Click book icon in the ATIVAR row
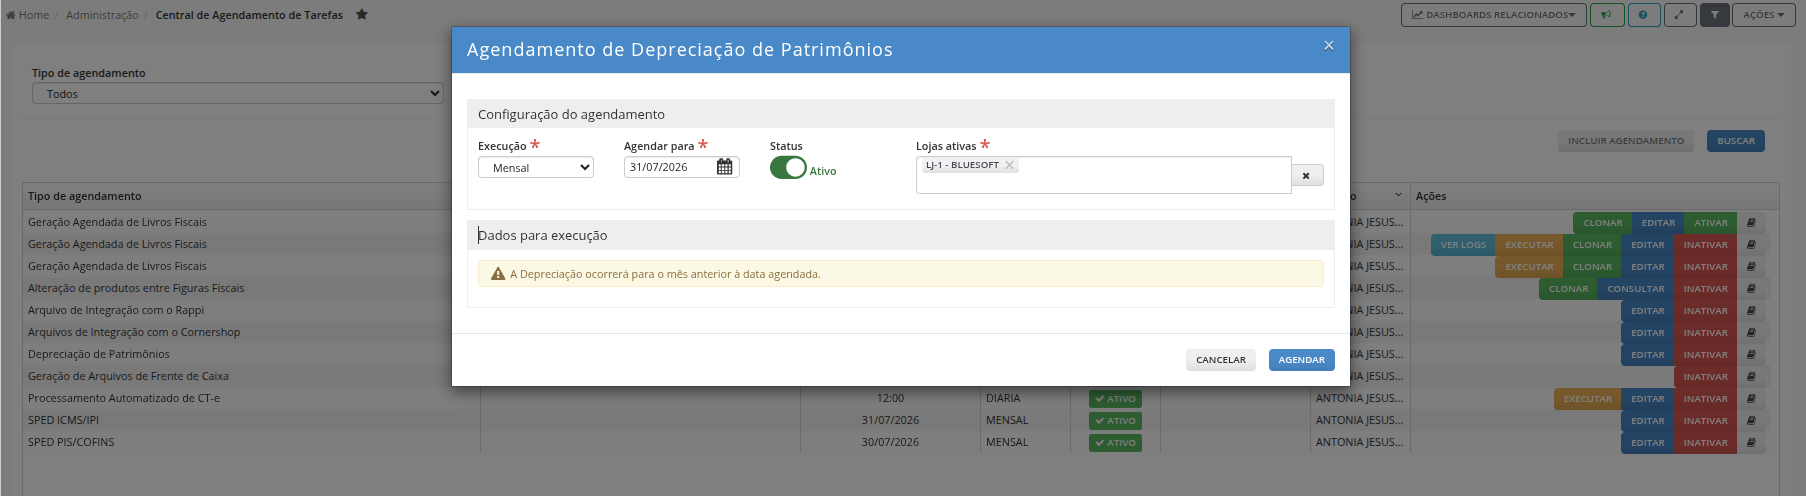This screenshot has height=496, width=1806. [x=1751, y=223]
